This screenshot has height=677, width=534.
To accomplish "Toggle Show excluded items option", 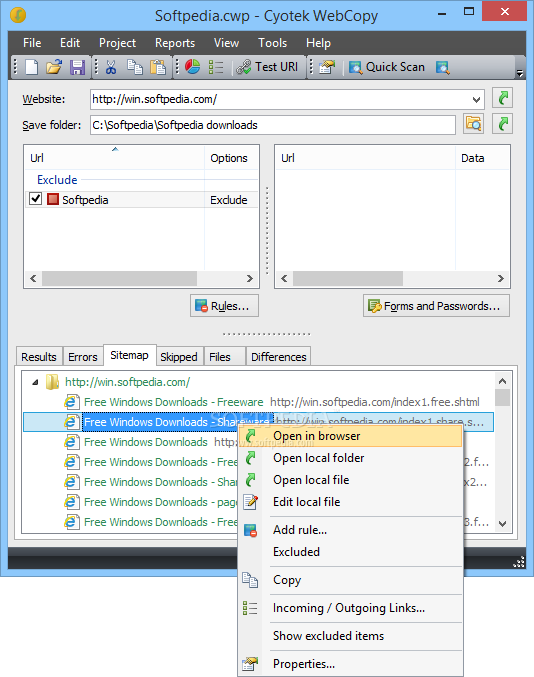I will [x=351, y=636].
